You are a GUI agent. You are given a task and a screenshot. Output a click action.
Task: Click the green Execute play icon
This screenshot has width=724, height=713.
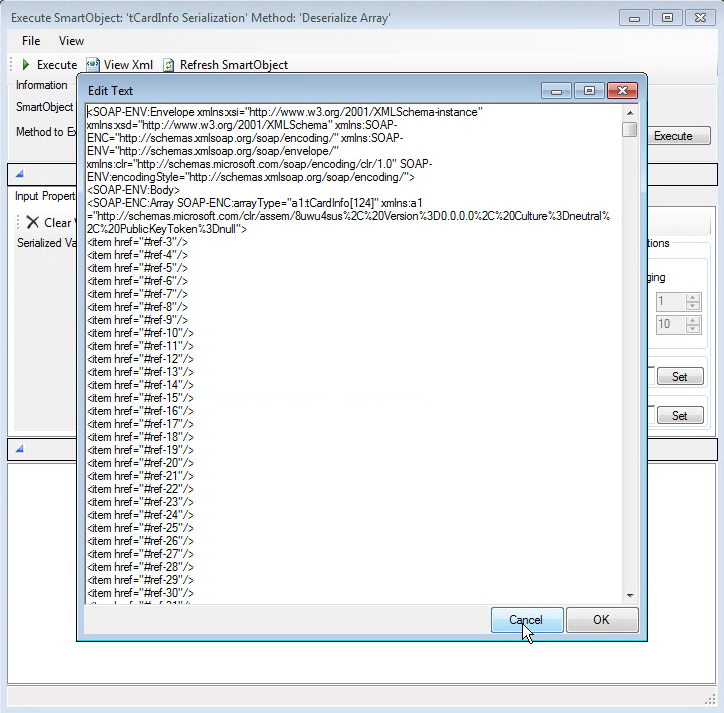point(26,65)
